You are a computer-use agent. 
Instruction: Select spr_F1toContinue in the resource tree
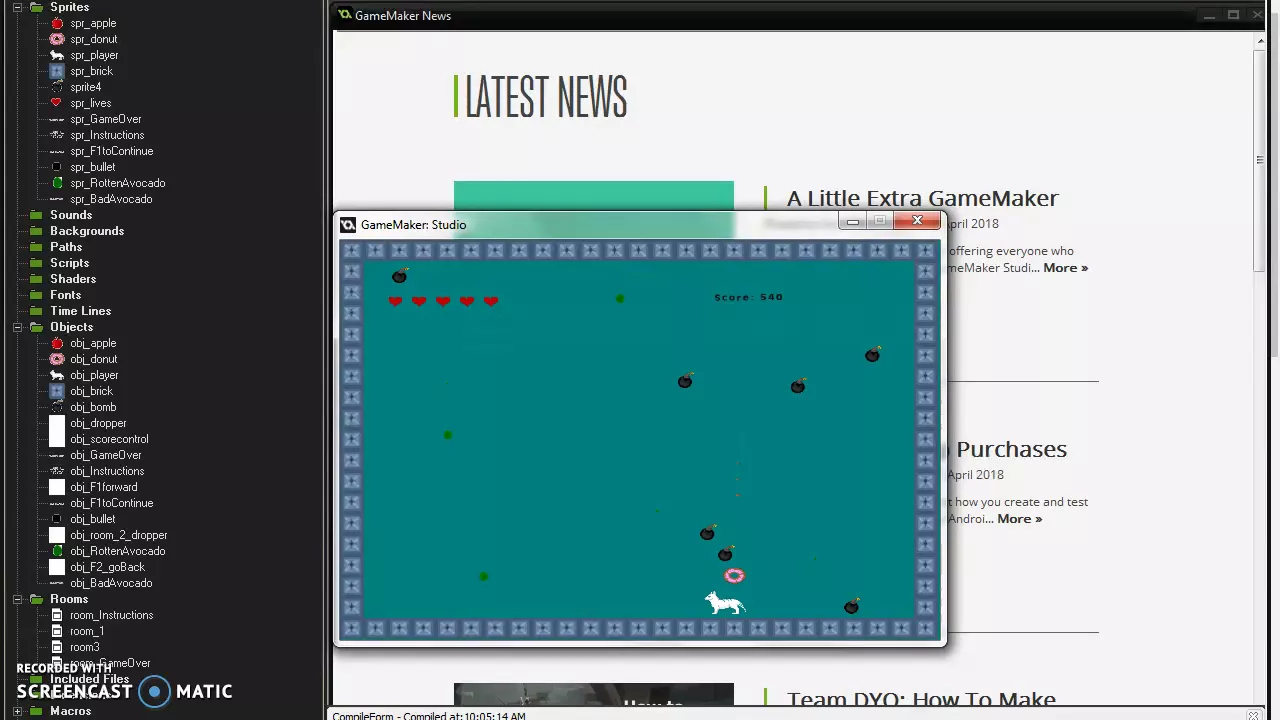[x=111, y=151]
